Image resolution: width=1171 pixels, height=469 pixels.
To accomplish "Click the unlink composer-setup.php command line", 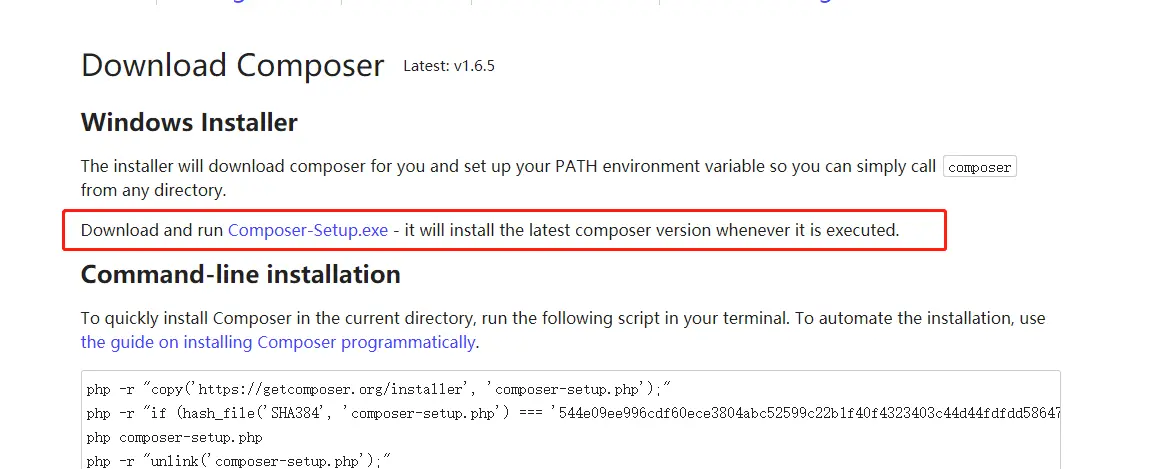I will (237, 460).
